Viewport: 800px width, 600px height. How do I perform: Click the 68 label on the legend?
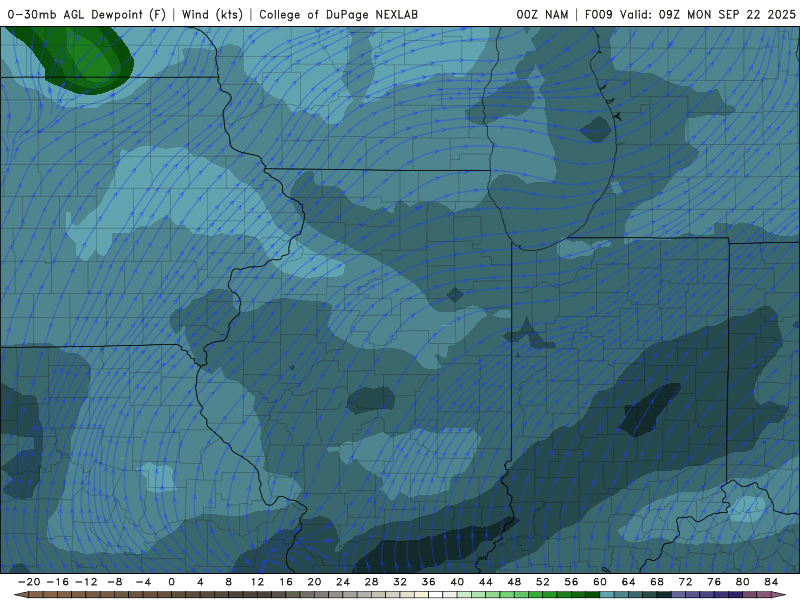(x=657, y=582)
